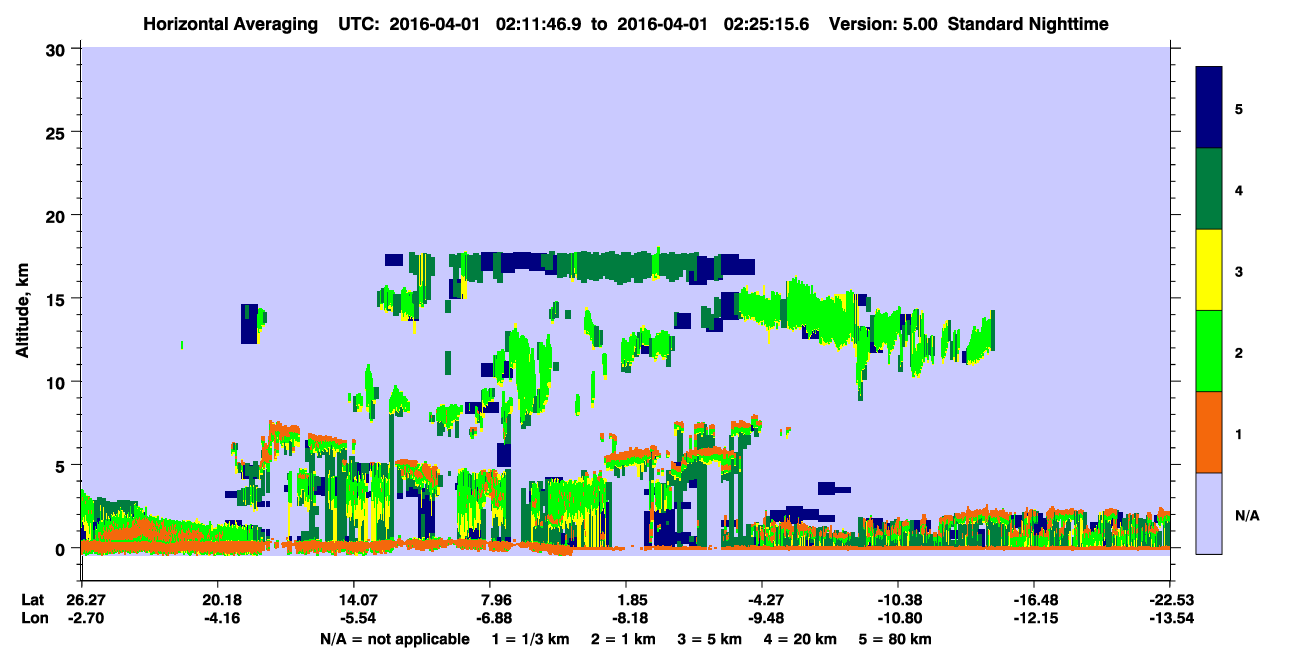Click the colorbar label 4
The height and width of the screenshot is (667, 1300).
[1238, 189]
